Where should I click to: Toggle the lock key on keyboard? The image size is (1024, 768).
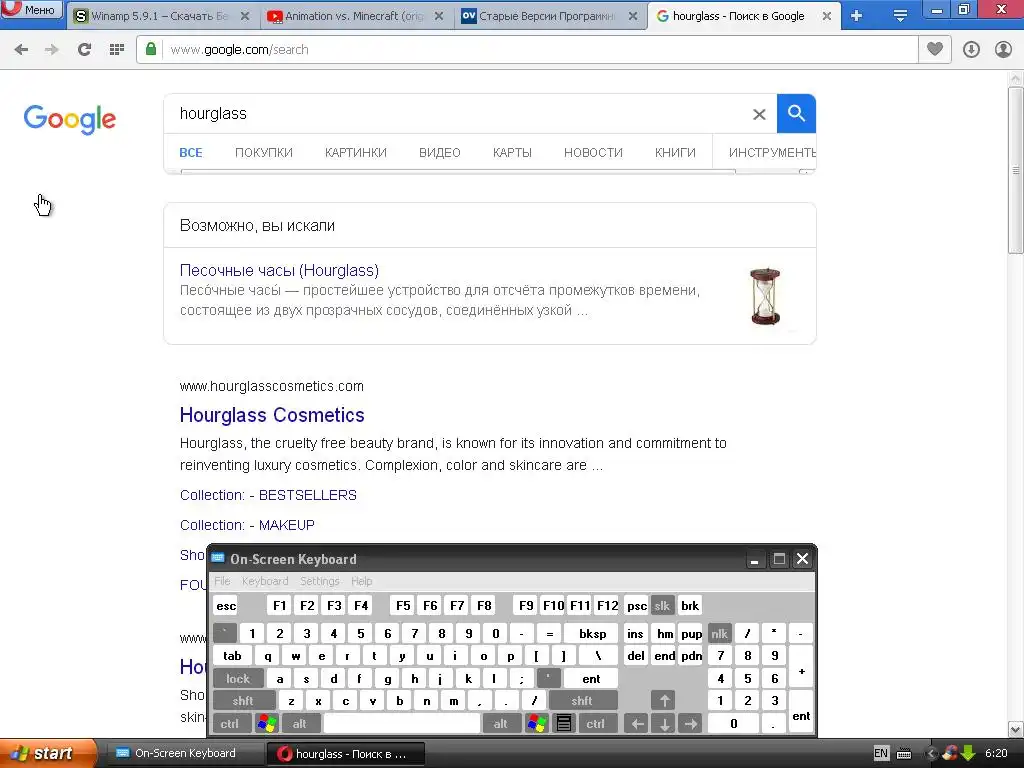click(x=238, y=679)
